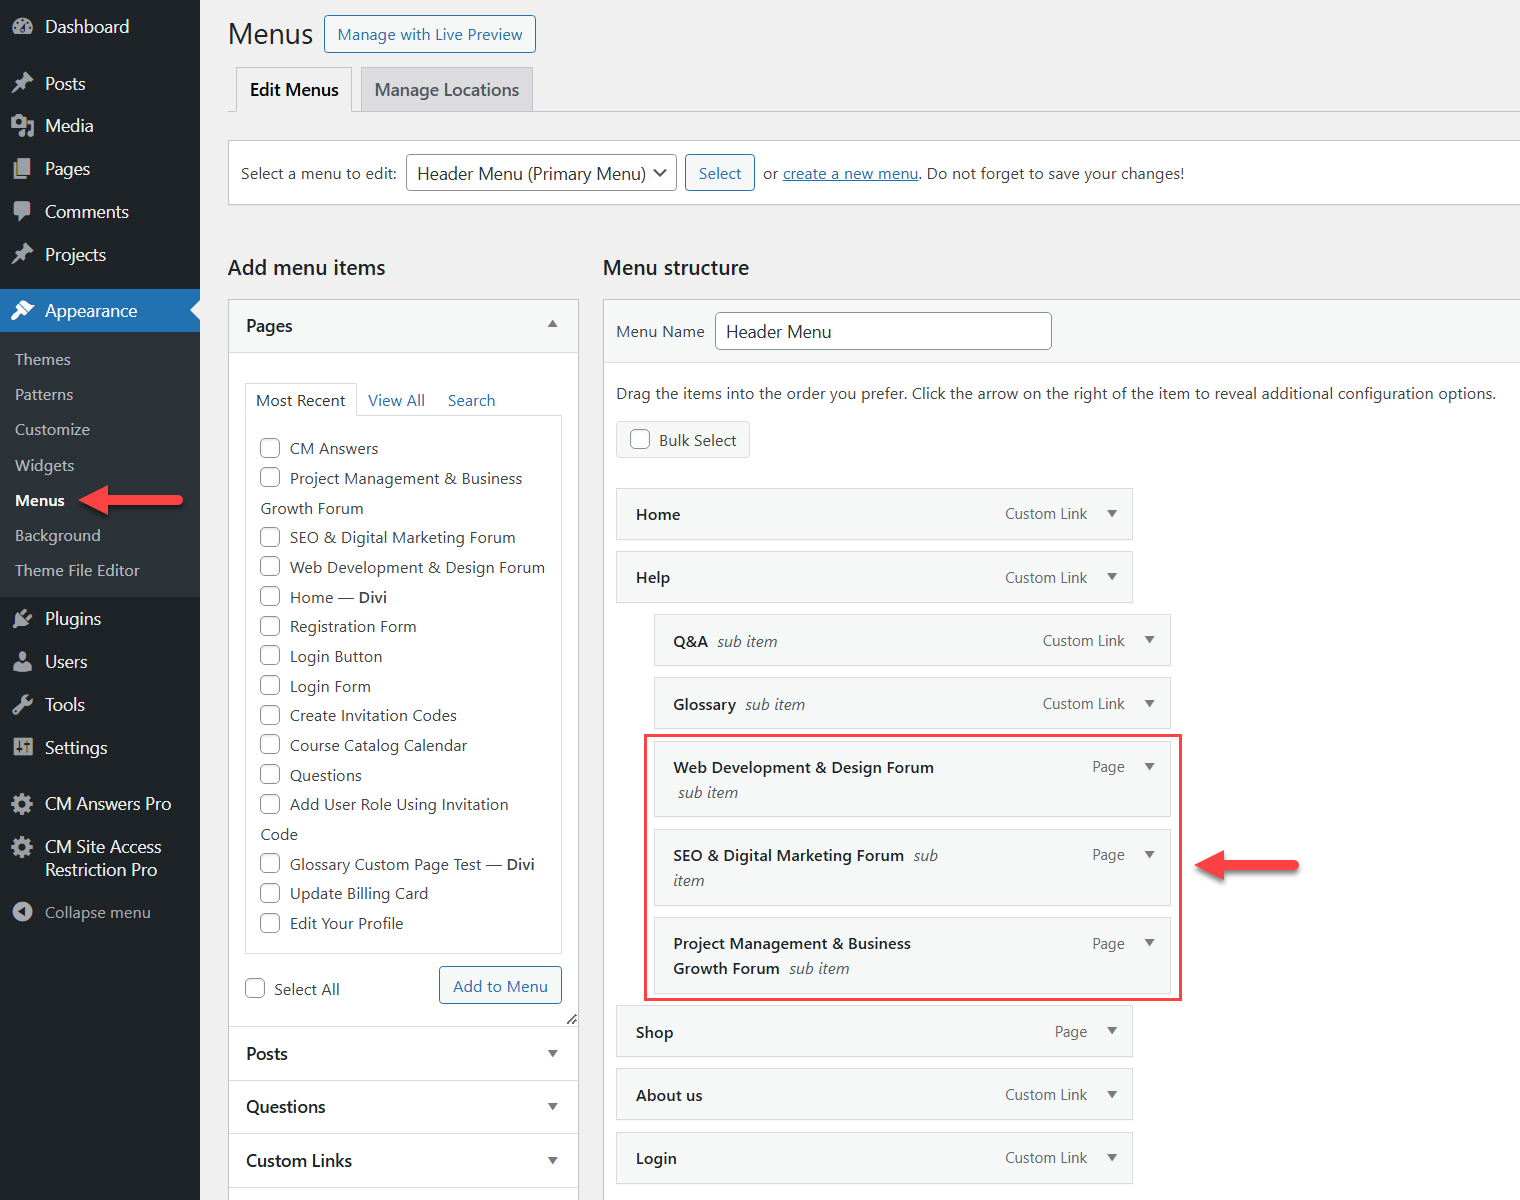Open the Header Menu selection dropdown
1520x1200 pixels.
541,173
